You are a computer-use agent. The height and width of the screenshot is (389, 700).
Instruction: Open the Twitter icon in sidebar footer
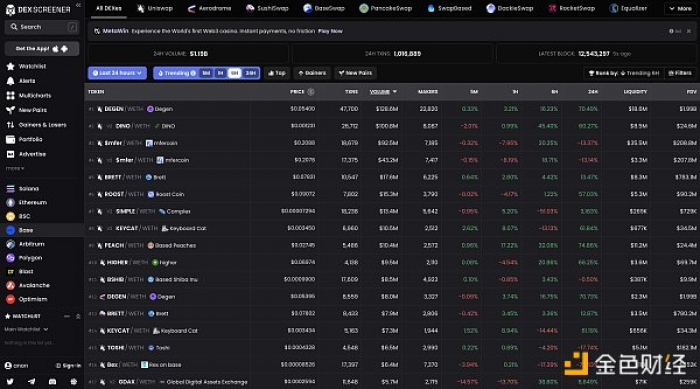click(10, 381)
